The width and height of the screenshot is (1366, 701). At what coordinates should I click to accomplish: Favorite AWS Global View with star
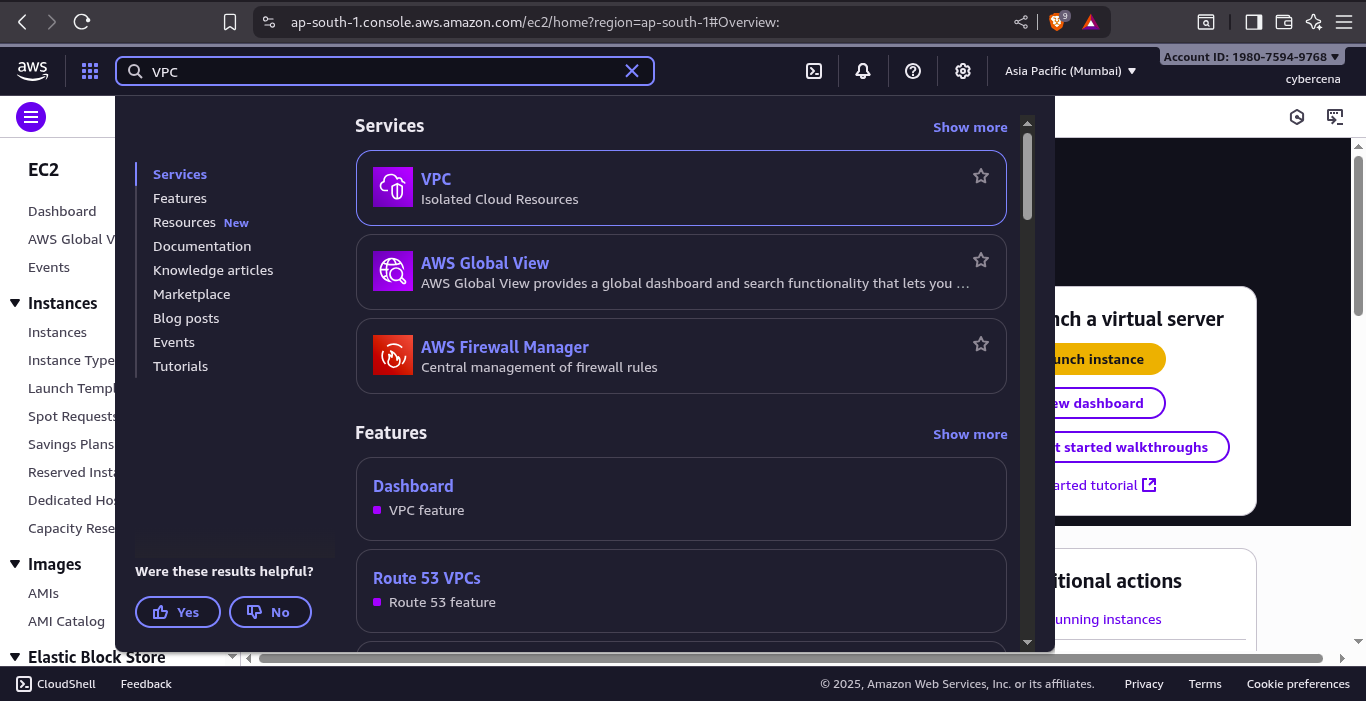pyautogui.click(x=981, y=260)
